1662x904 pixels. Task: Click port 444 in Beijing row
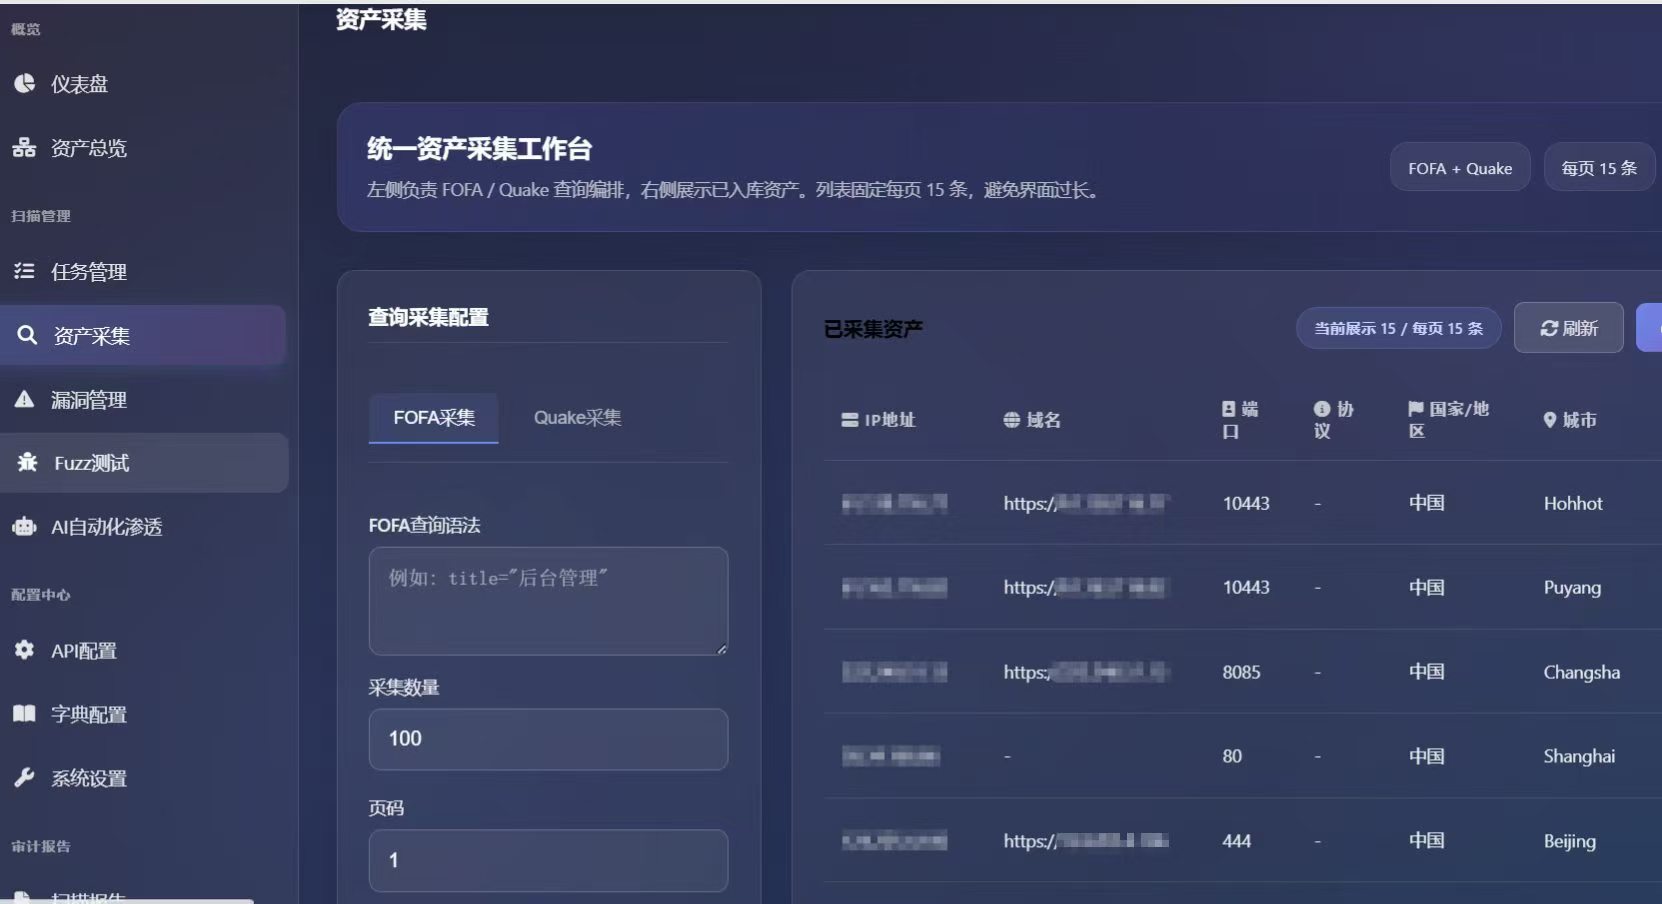click(1236, 841)
